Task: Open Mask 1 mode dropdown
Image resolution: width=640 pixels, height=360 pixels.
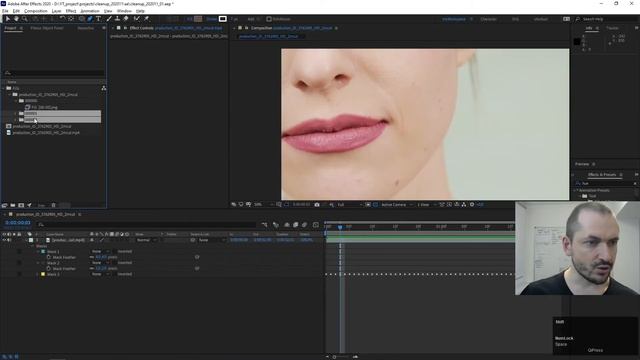Action: [100, 251]
